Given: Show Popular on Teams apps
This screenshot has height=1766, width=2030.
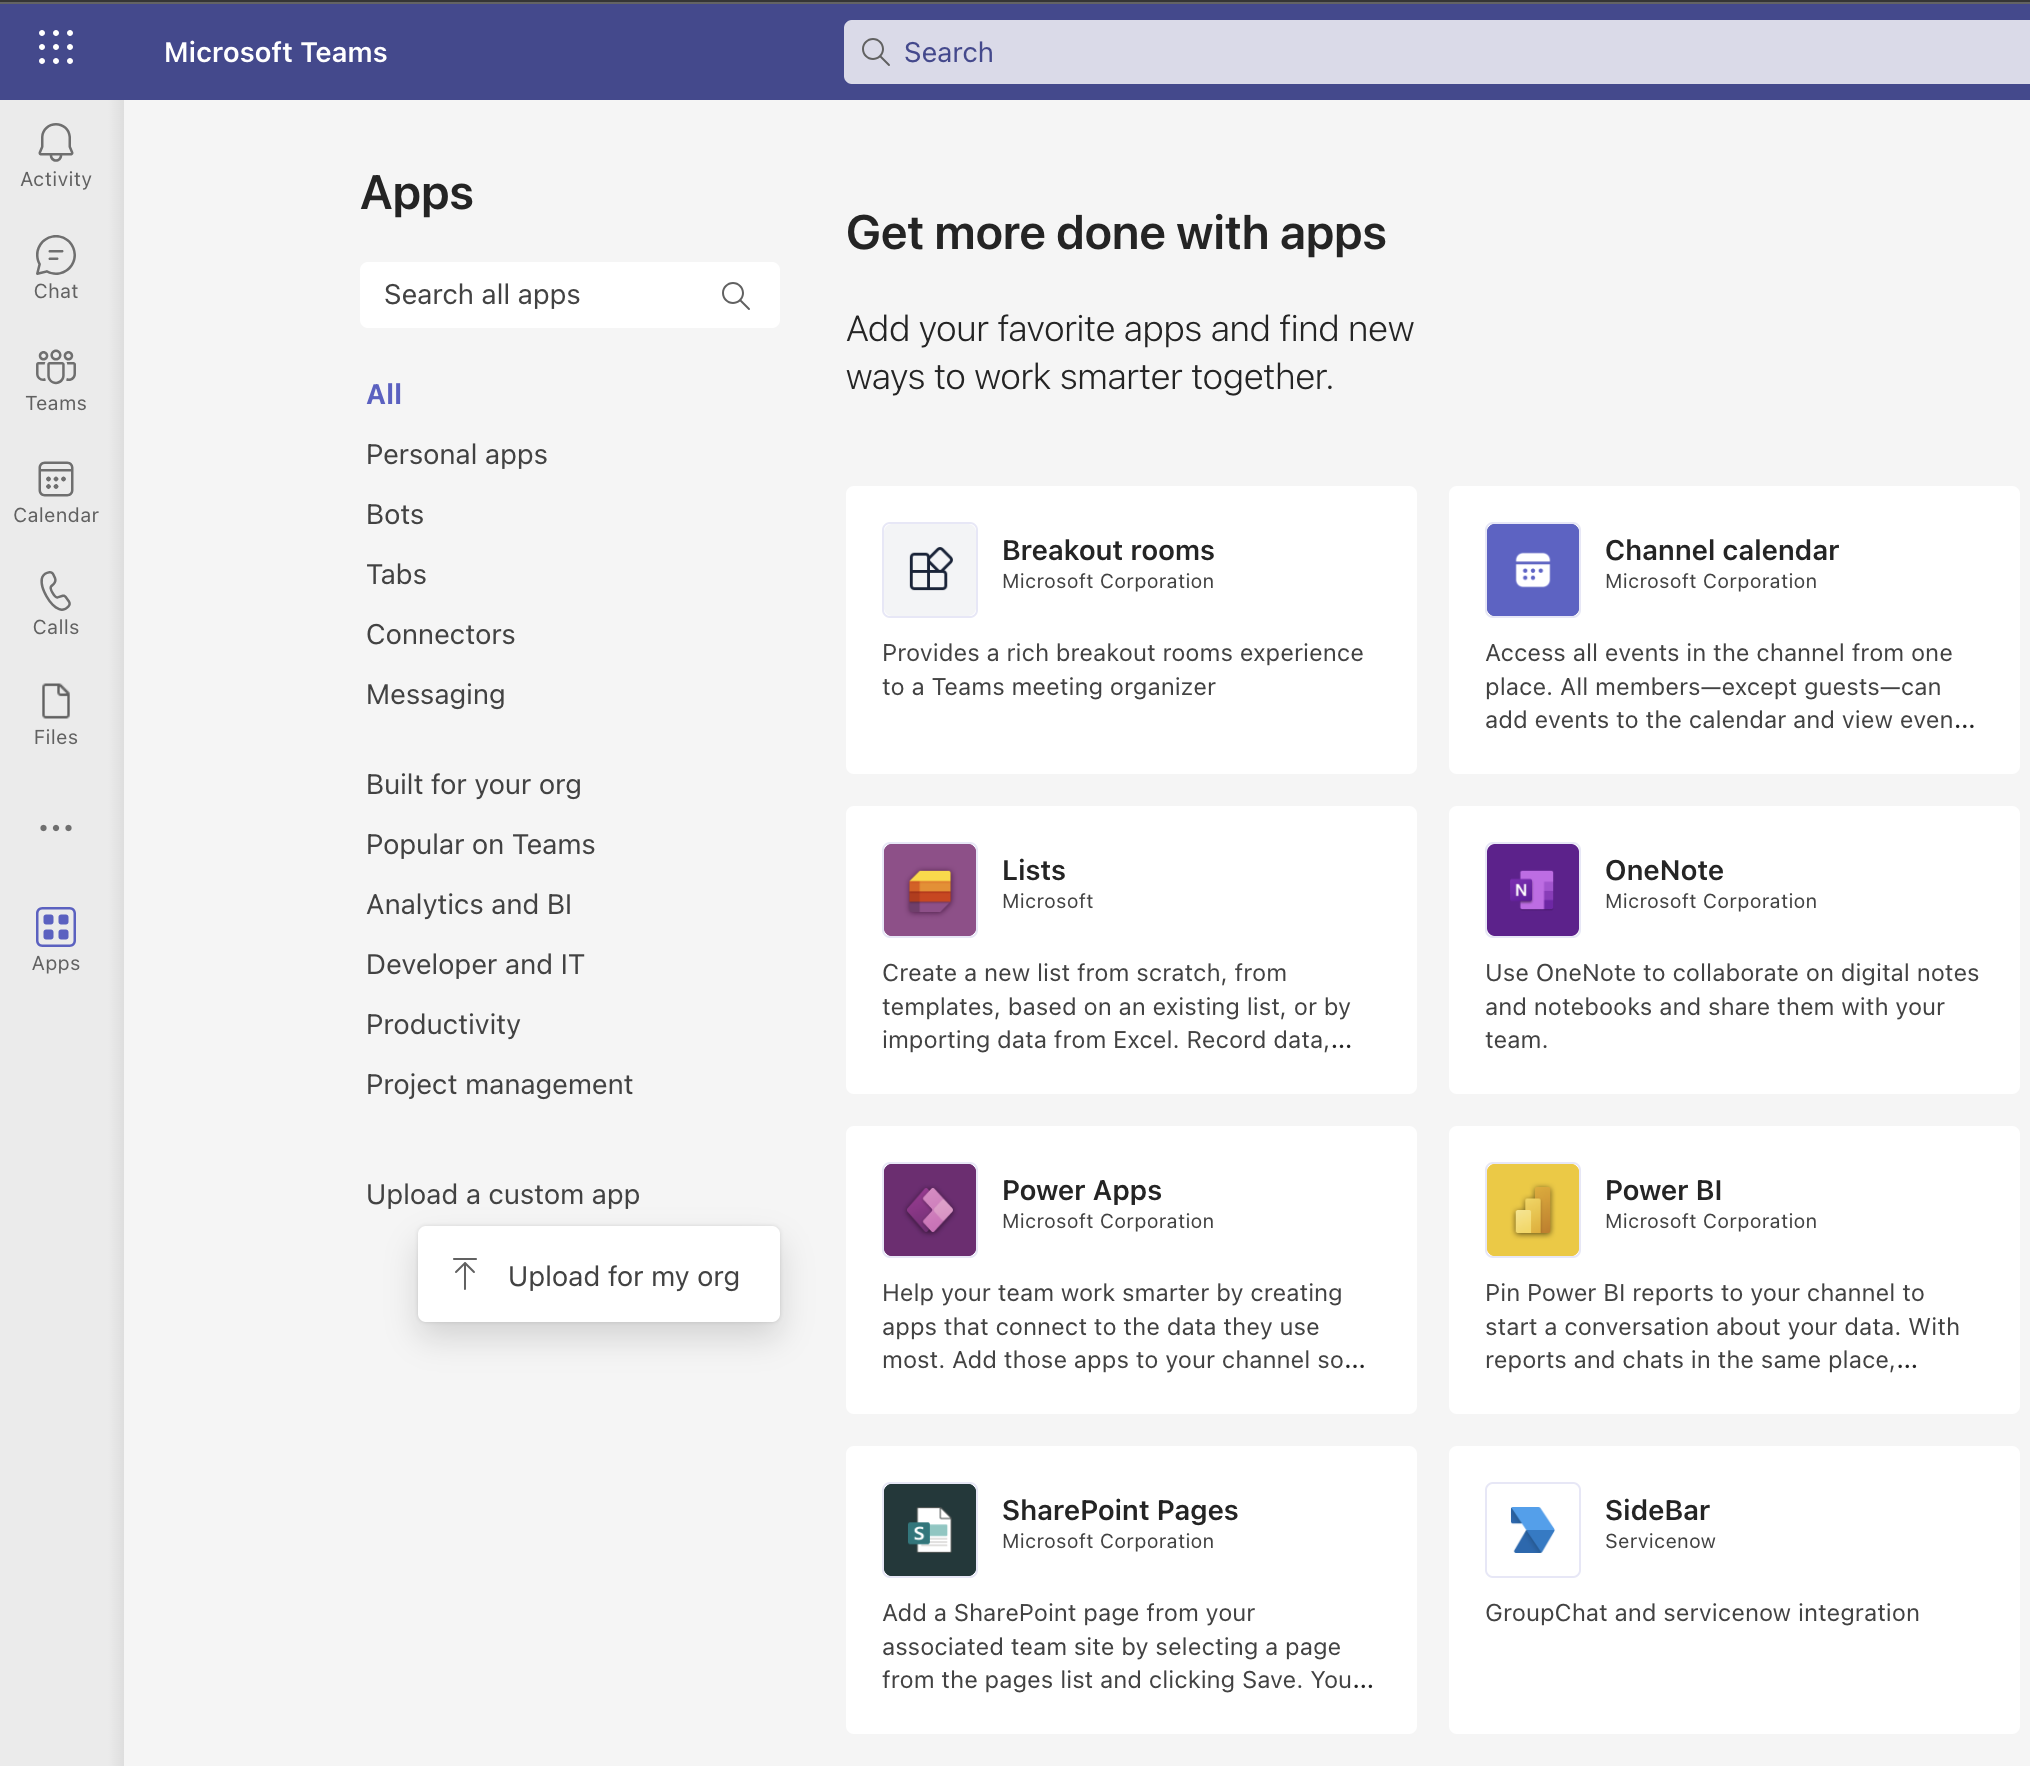Looking at the screenshot, I should [x=481, y=844].
